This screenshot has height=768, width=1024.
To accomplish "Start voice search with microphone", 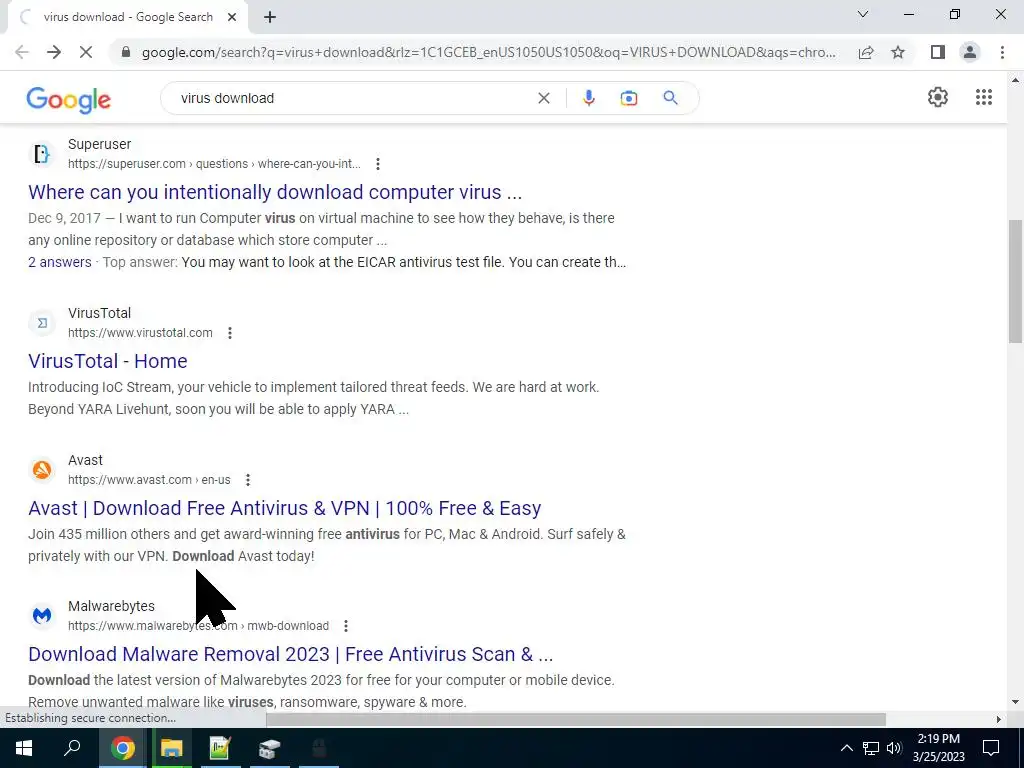I will [588, 98].
